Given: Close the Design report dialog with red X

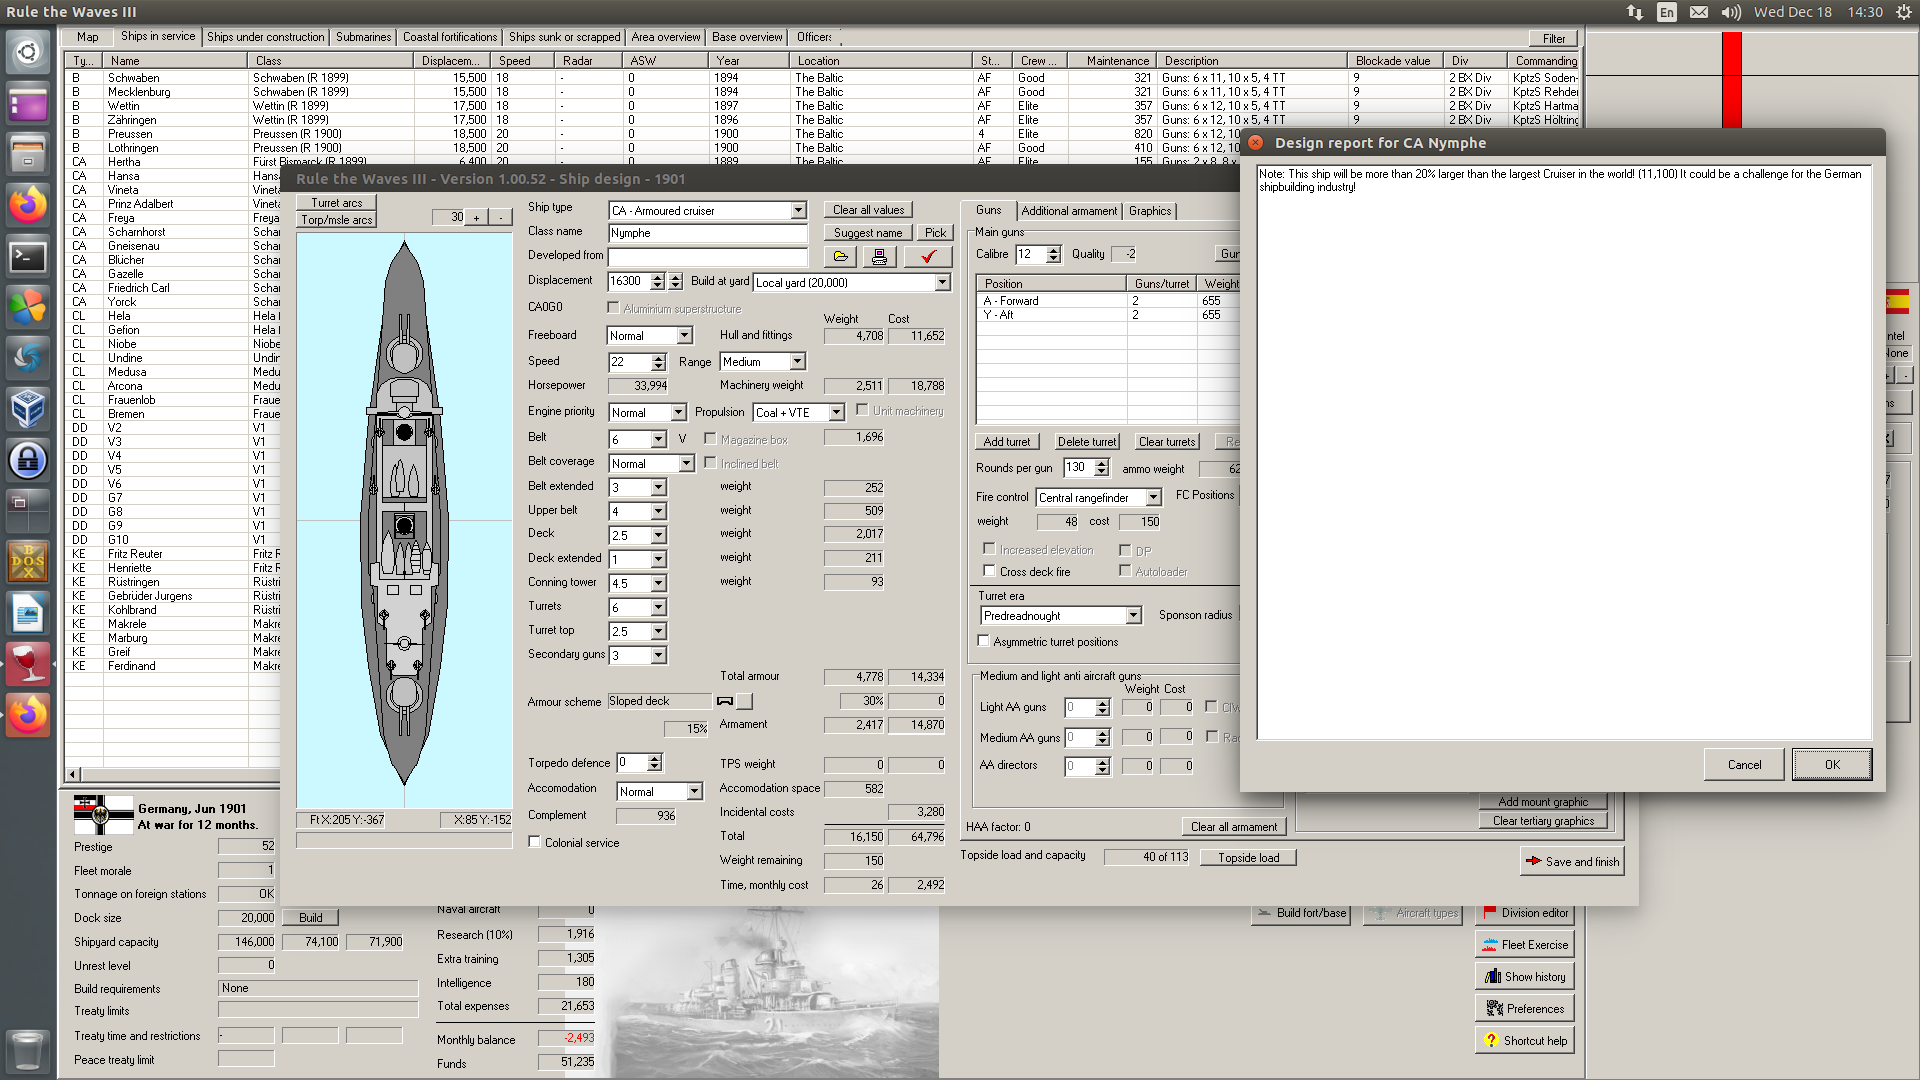Looking at the screenshot, I should tap(1256, 143).
